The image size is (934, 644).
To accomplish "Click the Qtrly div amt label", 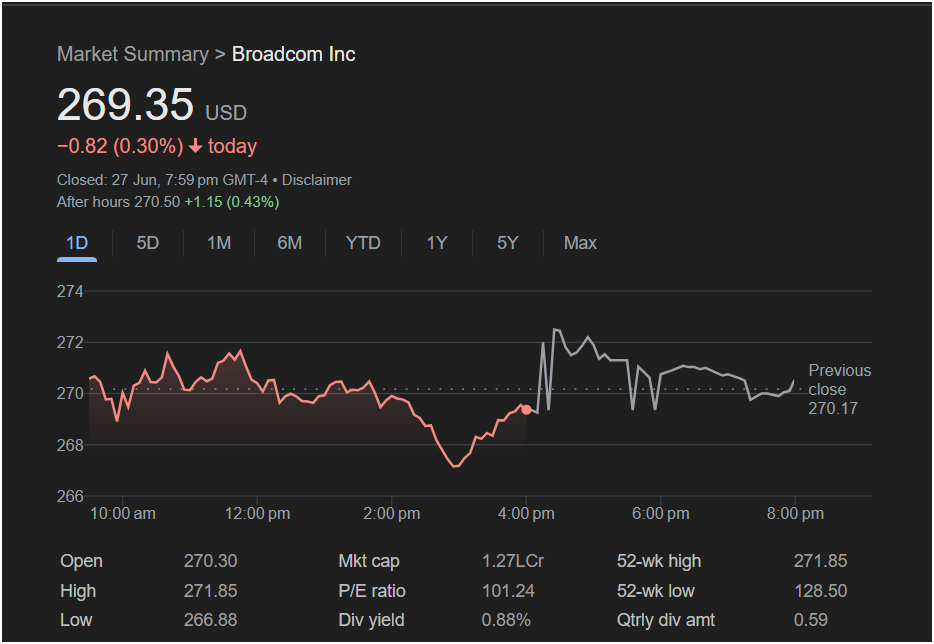I will pyautogui.click(x=666, y=620).
